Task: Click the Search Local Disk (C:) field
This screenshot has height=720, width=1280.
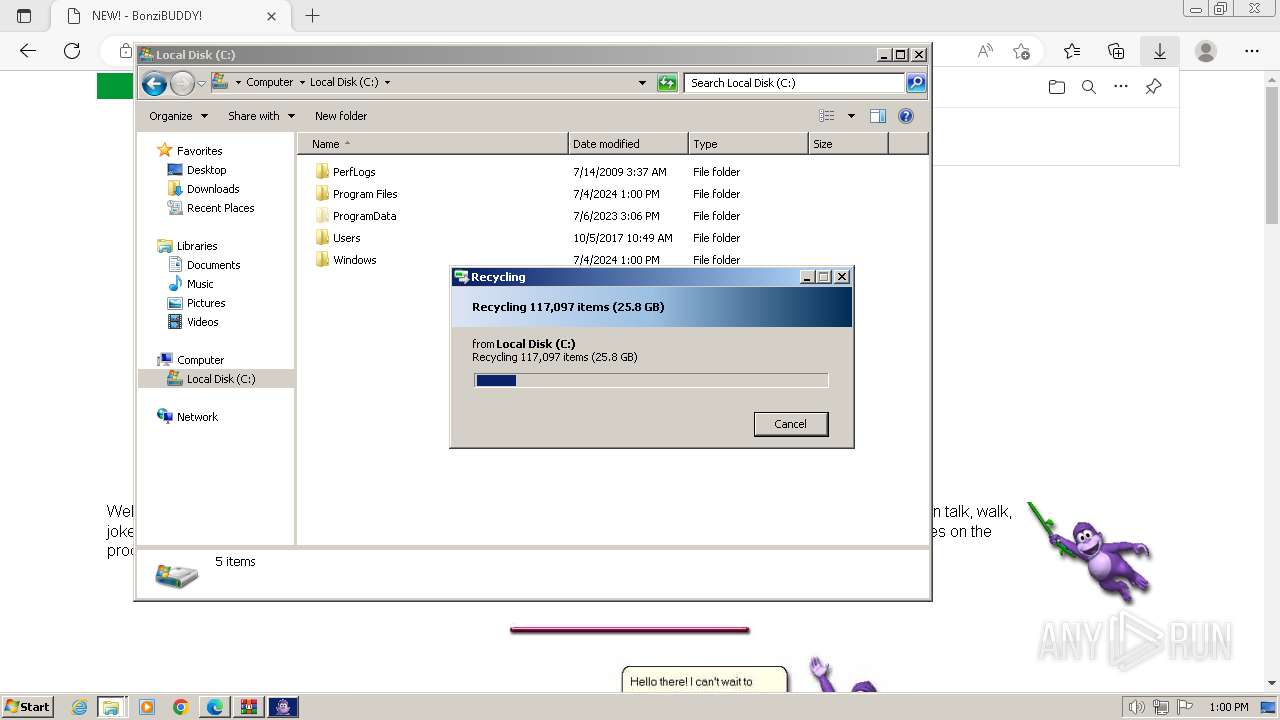Action: (795, 83)
